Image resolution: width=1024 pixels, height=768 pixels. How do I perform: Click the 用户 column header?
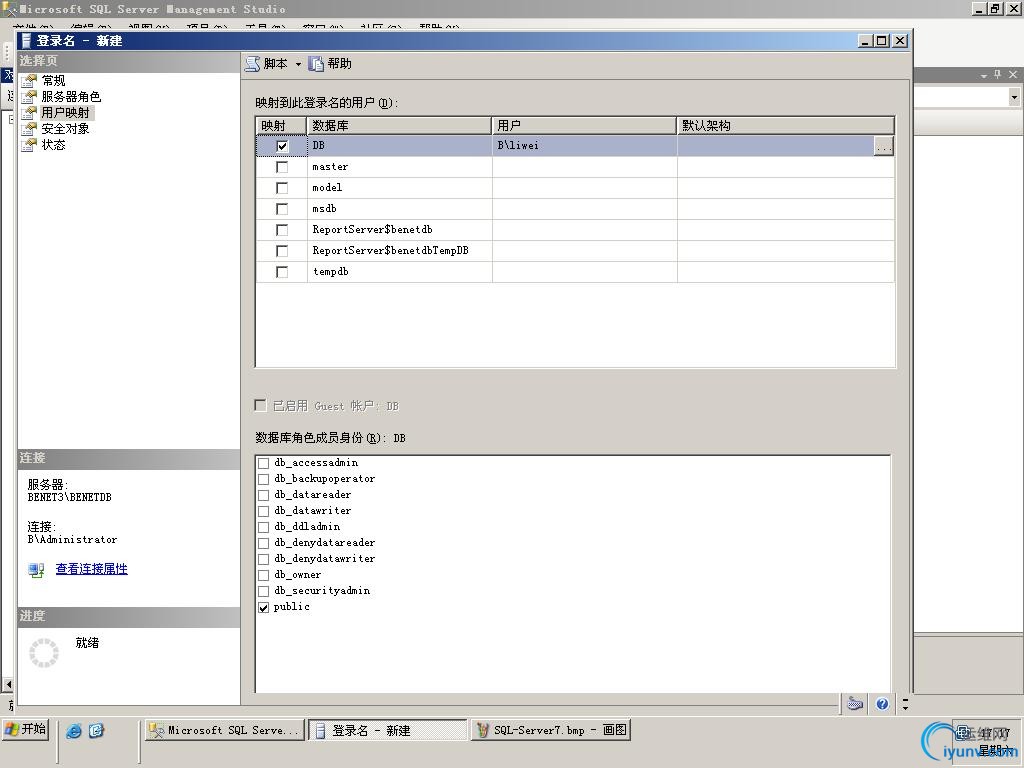point(584,125)
